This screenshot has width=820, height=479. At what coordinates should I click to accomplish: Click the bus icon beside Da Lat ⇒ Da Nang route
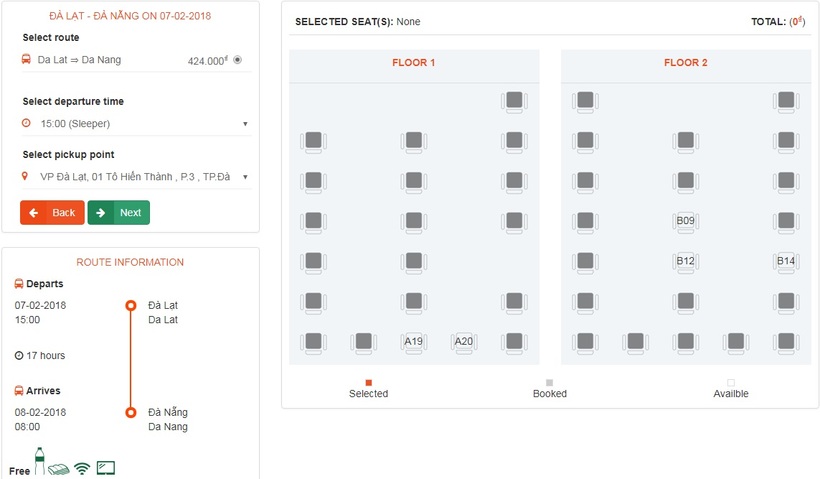(x=26, y=59)
